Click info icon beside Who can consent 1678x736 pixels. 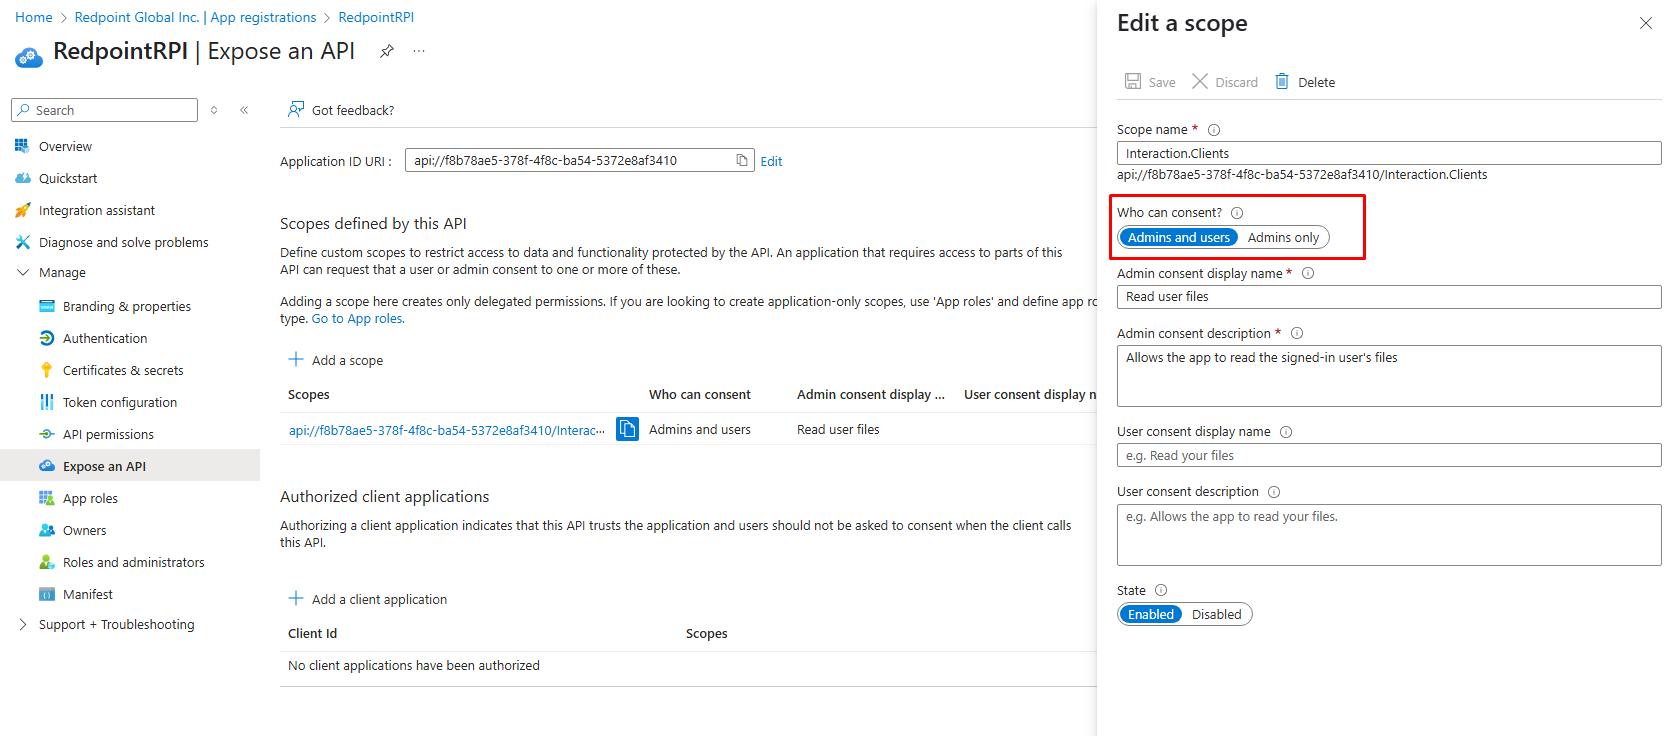(1237, 213)
